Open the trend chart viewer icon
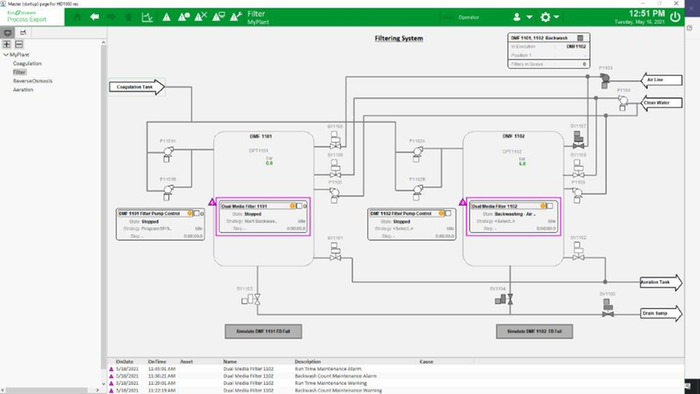700x394 pixels. click(x=147, y=17)
